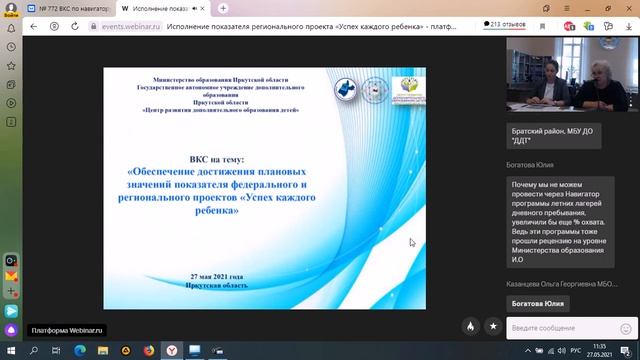Click the 'Платформа Webinar.ru' label
This screenshot has width=640, height=360.
(67, 330)
